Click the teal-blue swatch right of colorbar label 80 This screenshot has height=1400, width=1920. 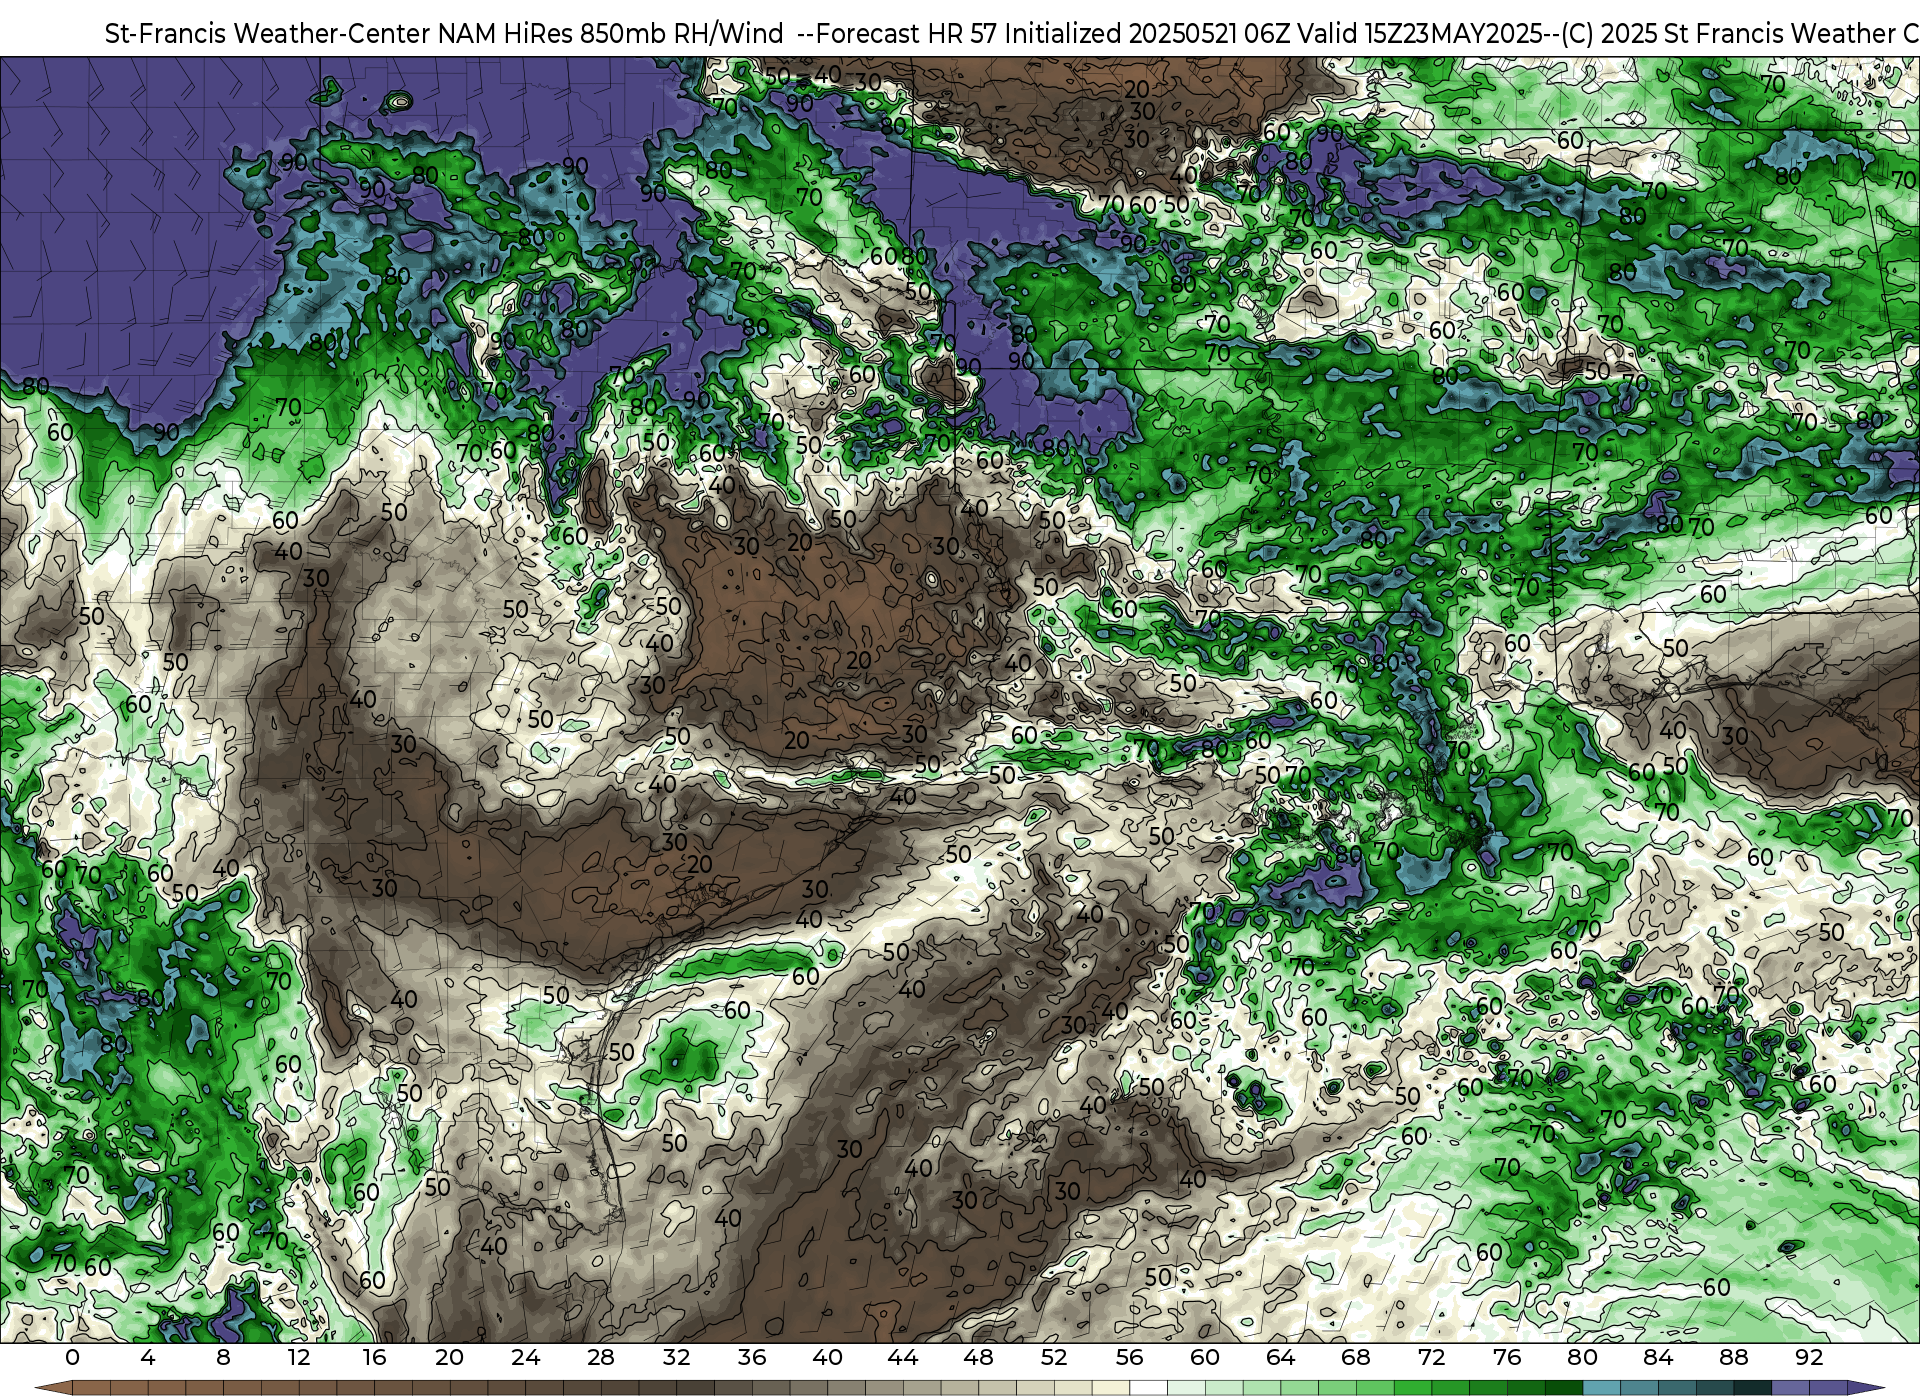point(1601,1389)
